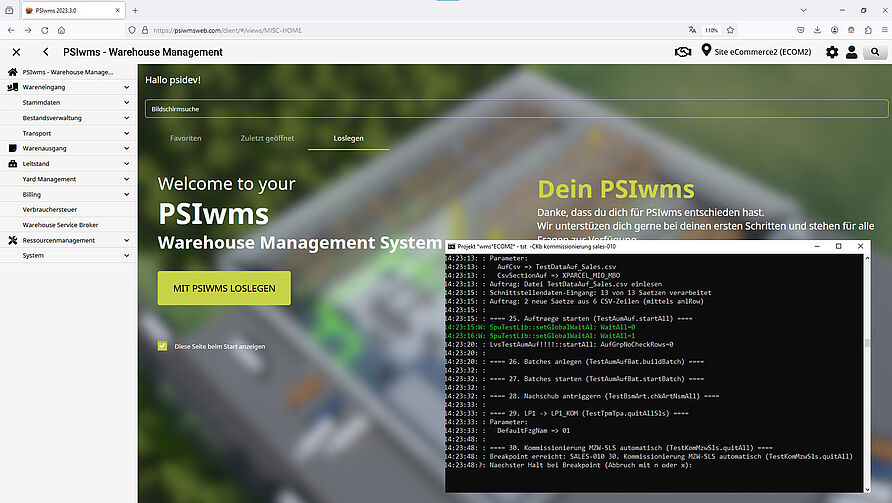
Task: Click the Site eCommerce2 (ECOM2) label
Action: tap(763, 52)
